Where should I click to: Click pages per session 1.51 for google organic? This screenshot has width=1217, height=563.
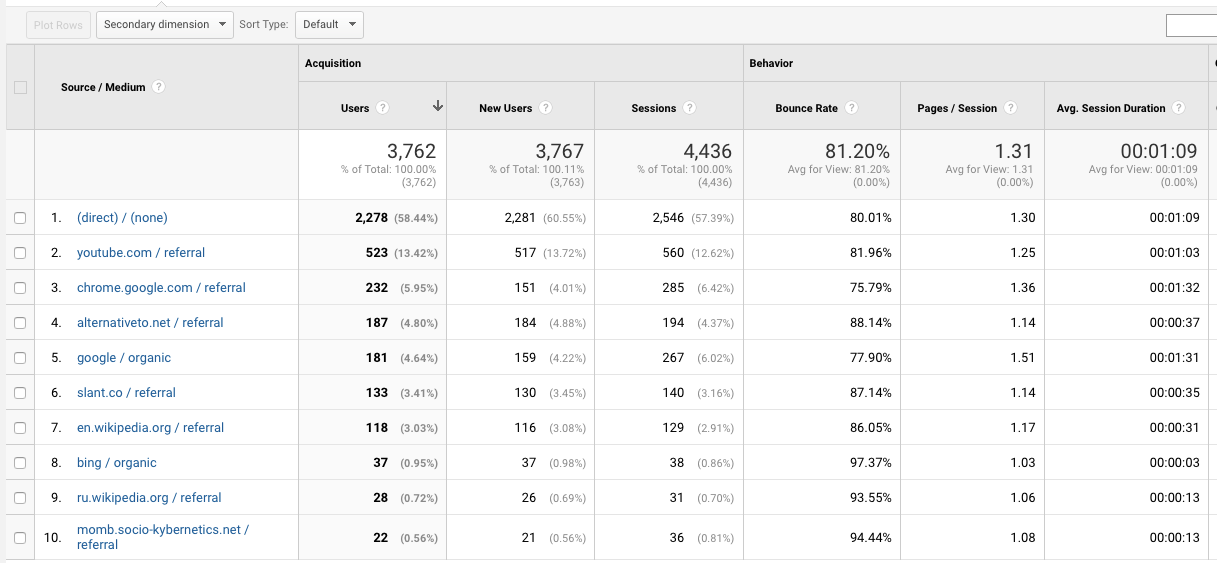pos(1023,358)
